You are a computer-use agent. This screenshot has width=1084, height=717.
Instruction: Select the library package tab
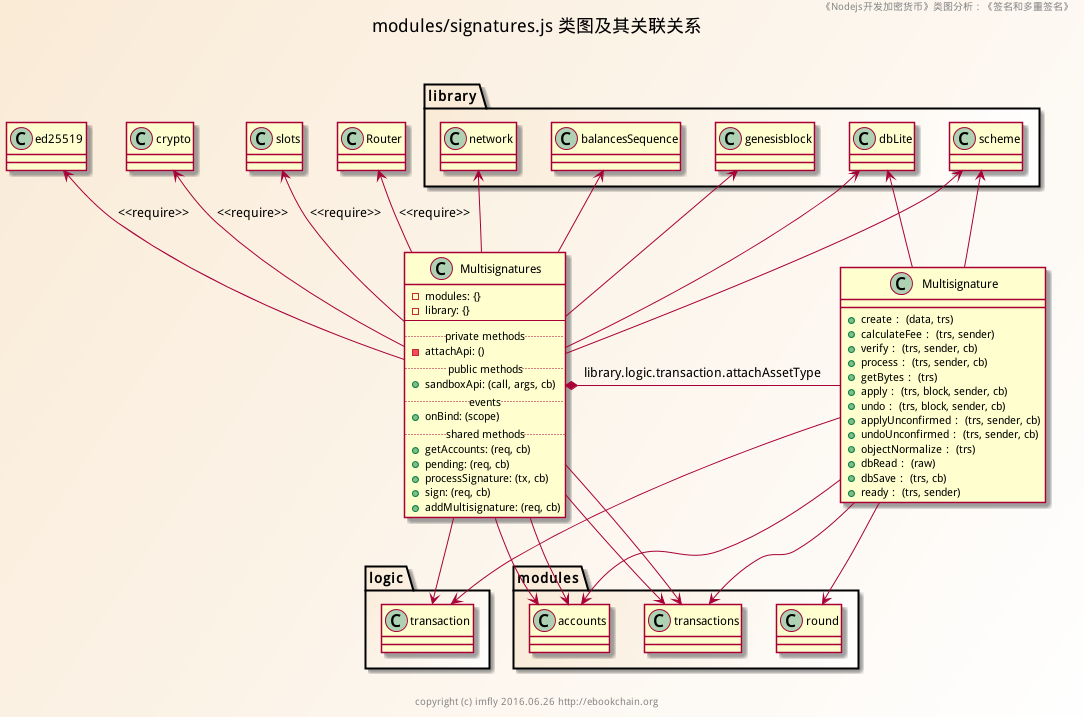[452, 96]
